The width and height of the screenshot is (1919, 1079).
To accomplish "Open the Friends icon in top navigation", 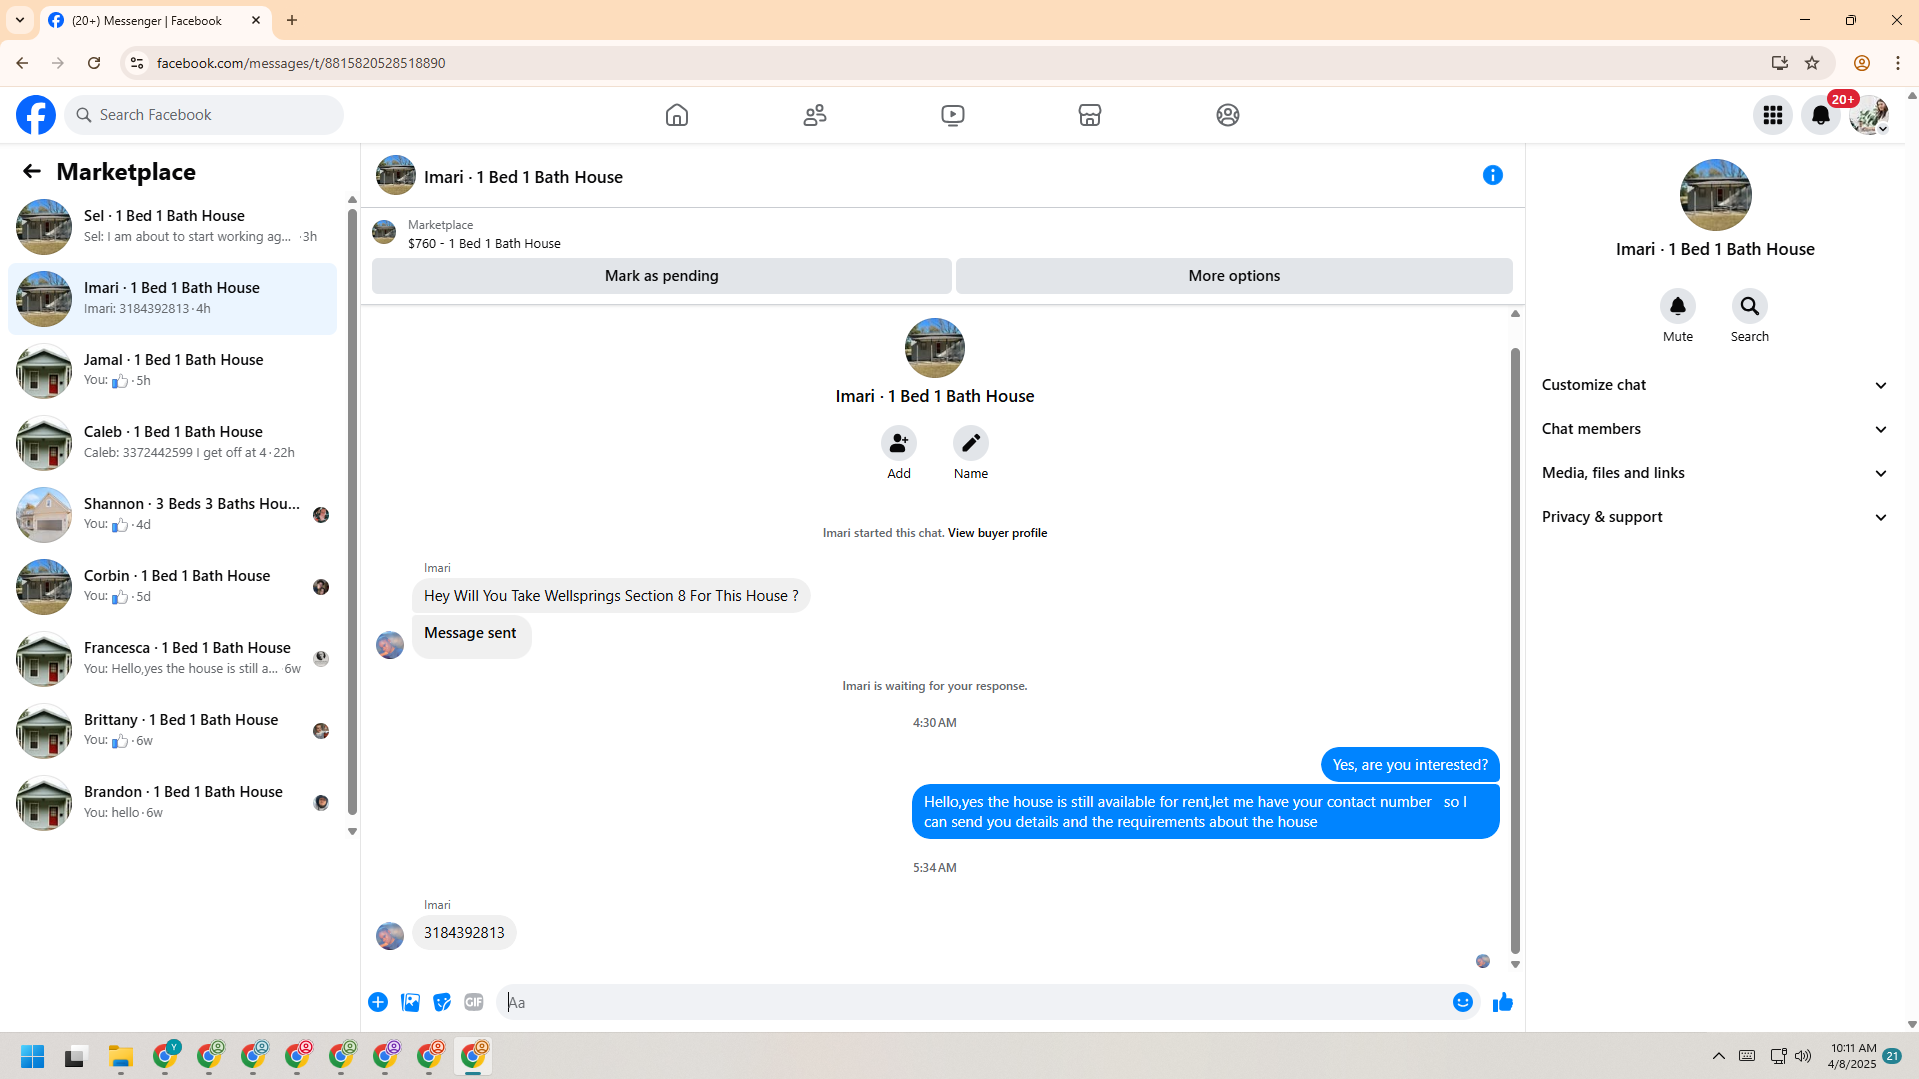I will (815, 115).
